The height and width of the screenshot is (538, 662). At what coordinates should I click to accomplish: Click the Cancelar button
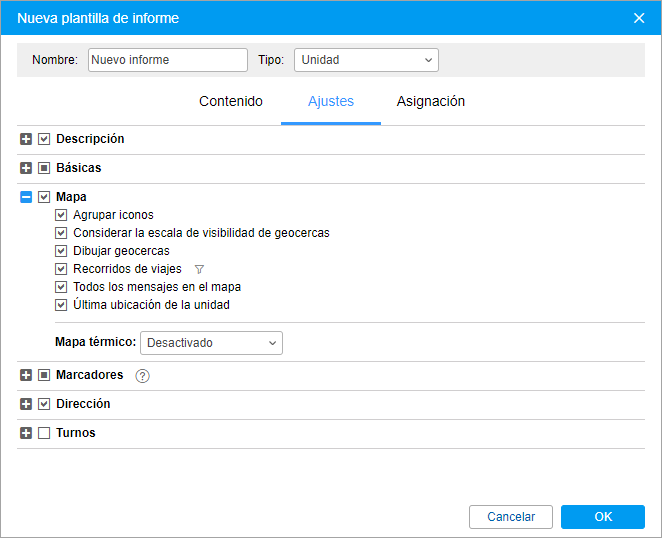coord(511,517)
